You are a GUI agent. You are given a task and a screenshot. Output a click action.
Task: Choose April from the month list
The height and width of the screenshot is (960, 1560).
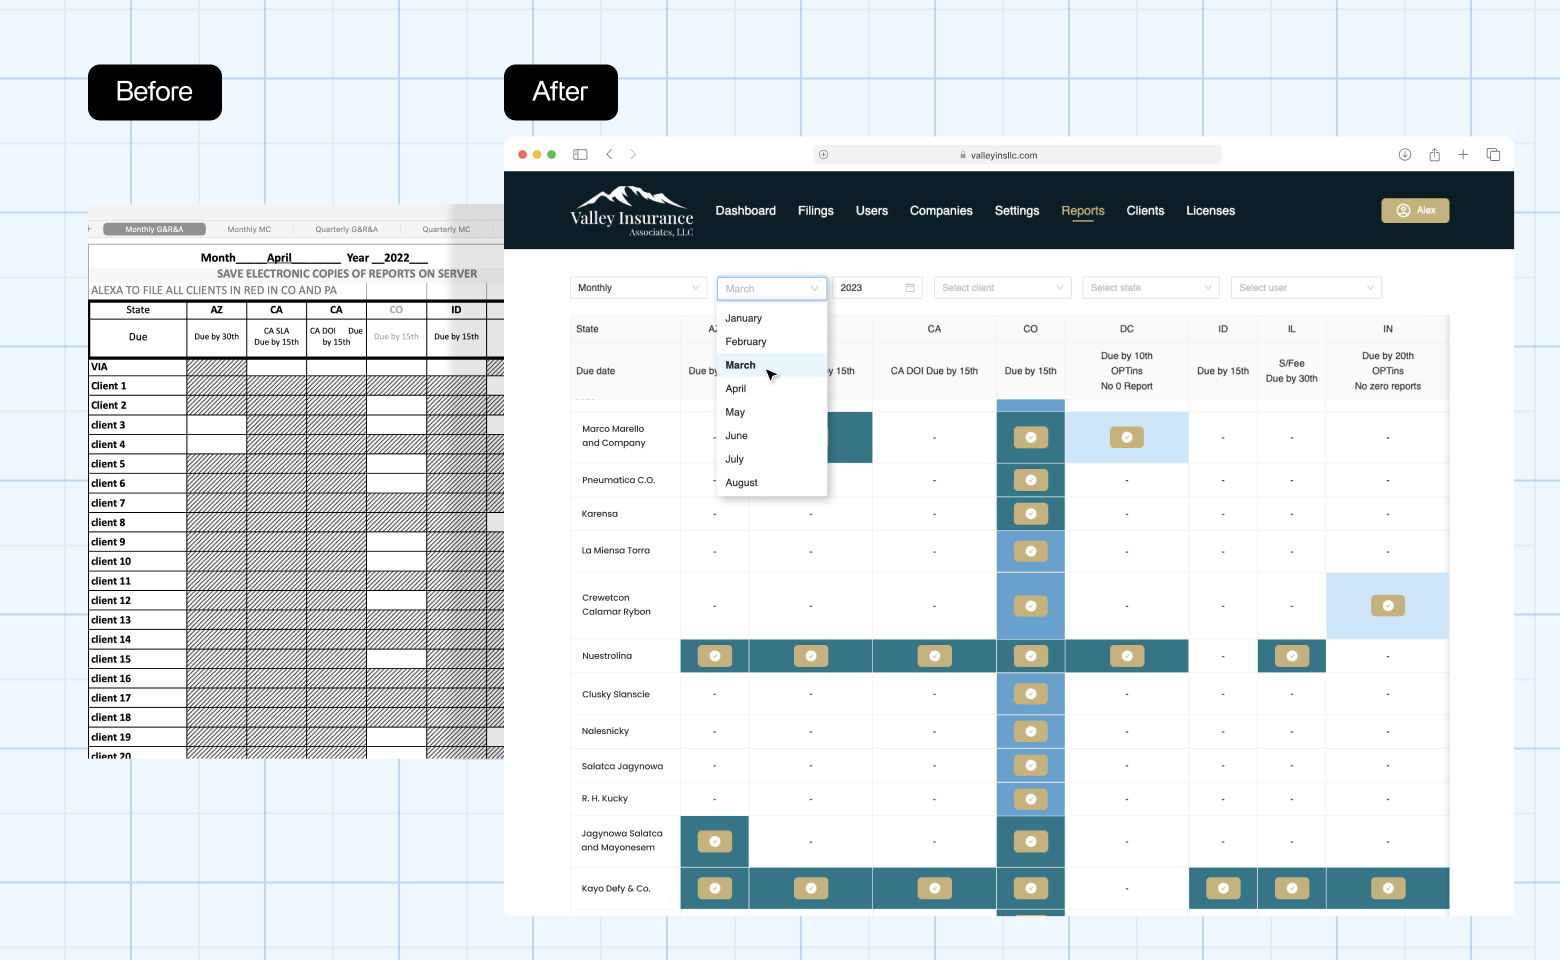(x=736, y=389)
